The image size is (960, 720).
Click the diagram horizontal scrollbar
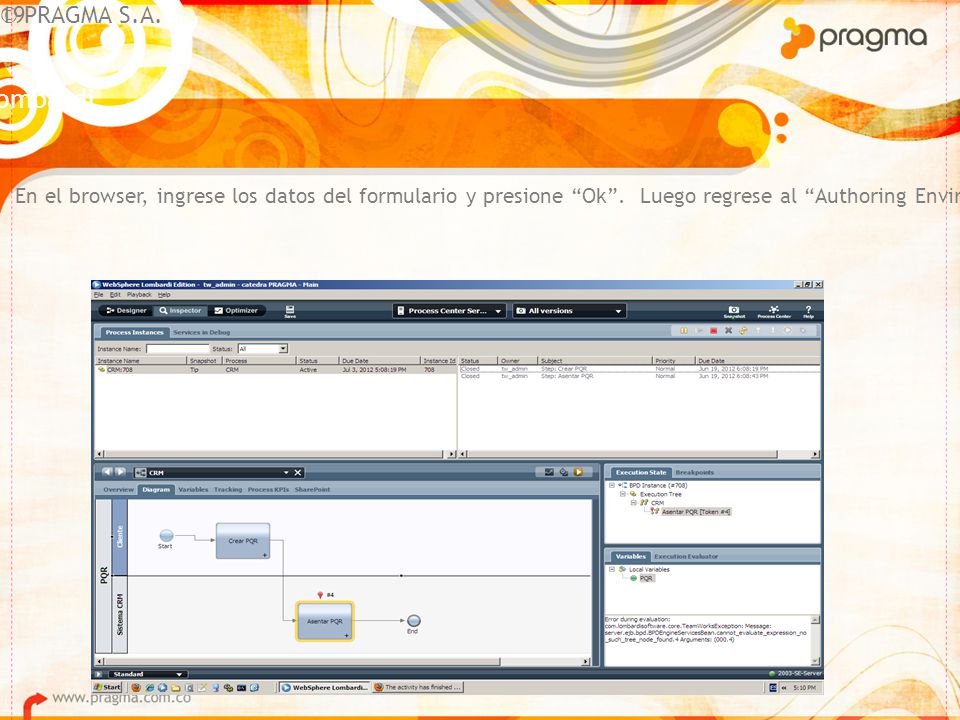pyautogui.click(x=343, y=662)
